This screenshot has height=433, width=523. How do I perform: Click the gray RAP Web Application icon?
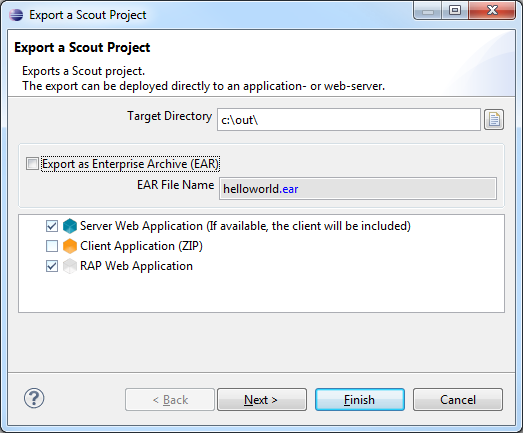[70, 266]
